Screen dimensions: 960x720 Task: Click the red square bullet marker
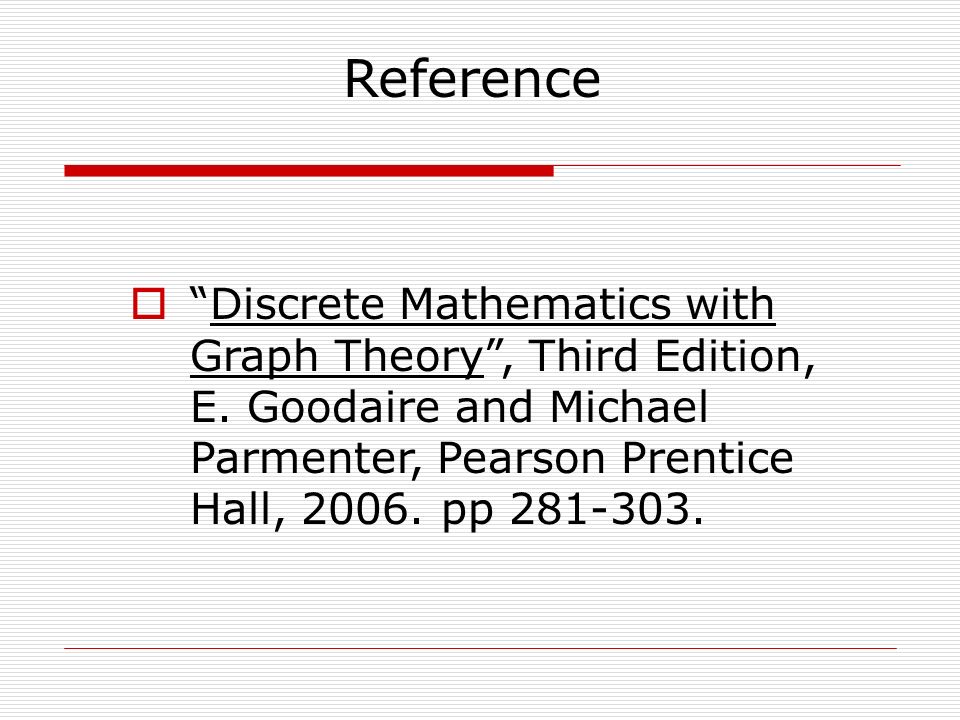(149, 304)
